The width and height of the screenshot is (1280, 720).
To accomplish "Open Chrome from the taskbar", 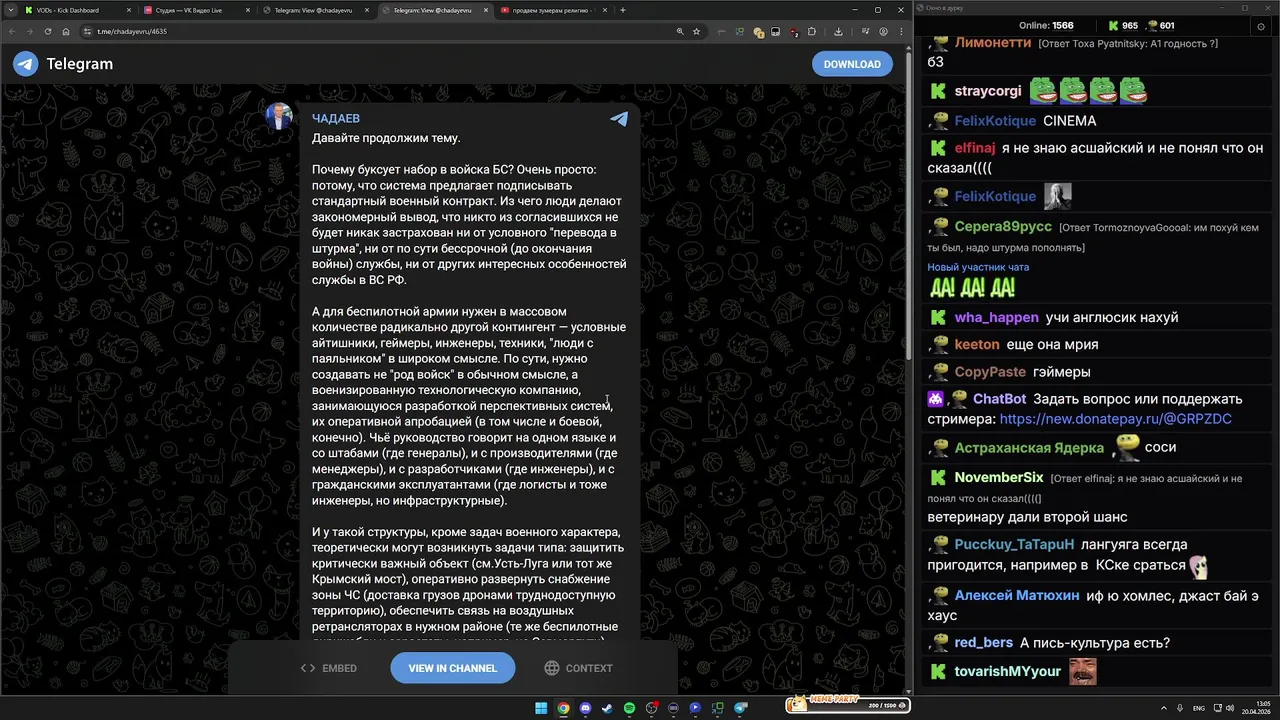I will click(x=563, y=708).
